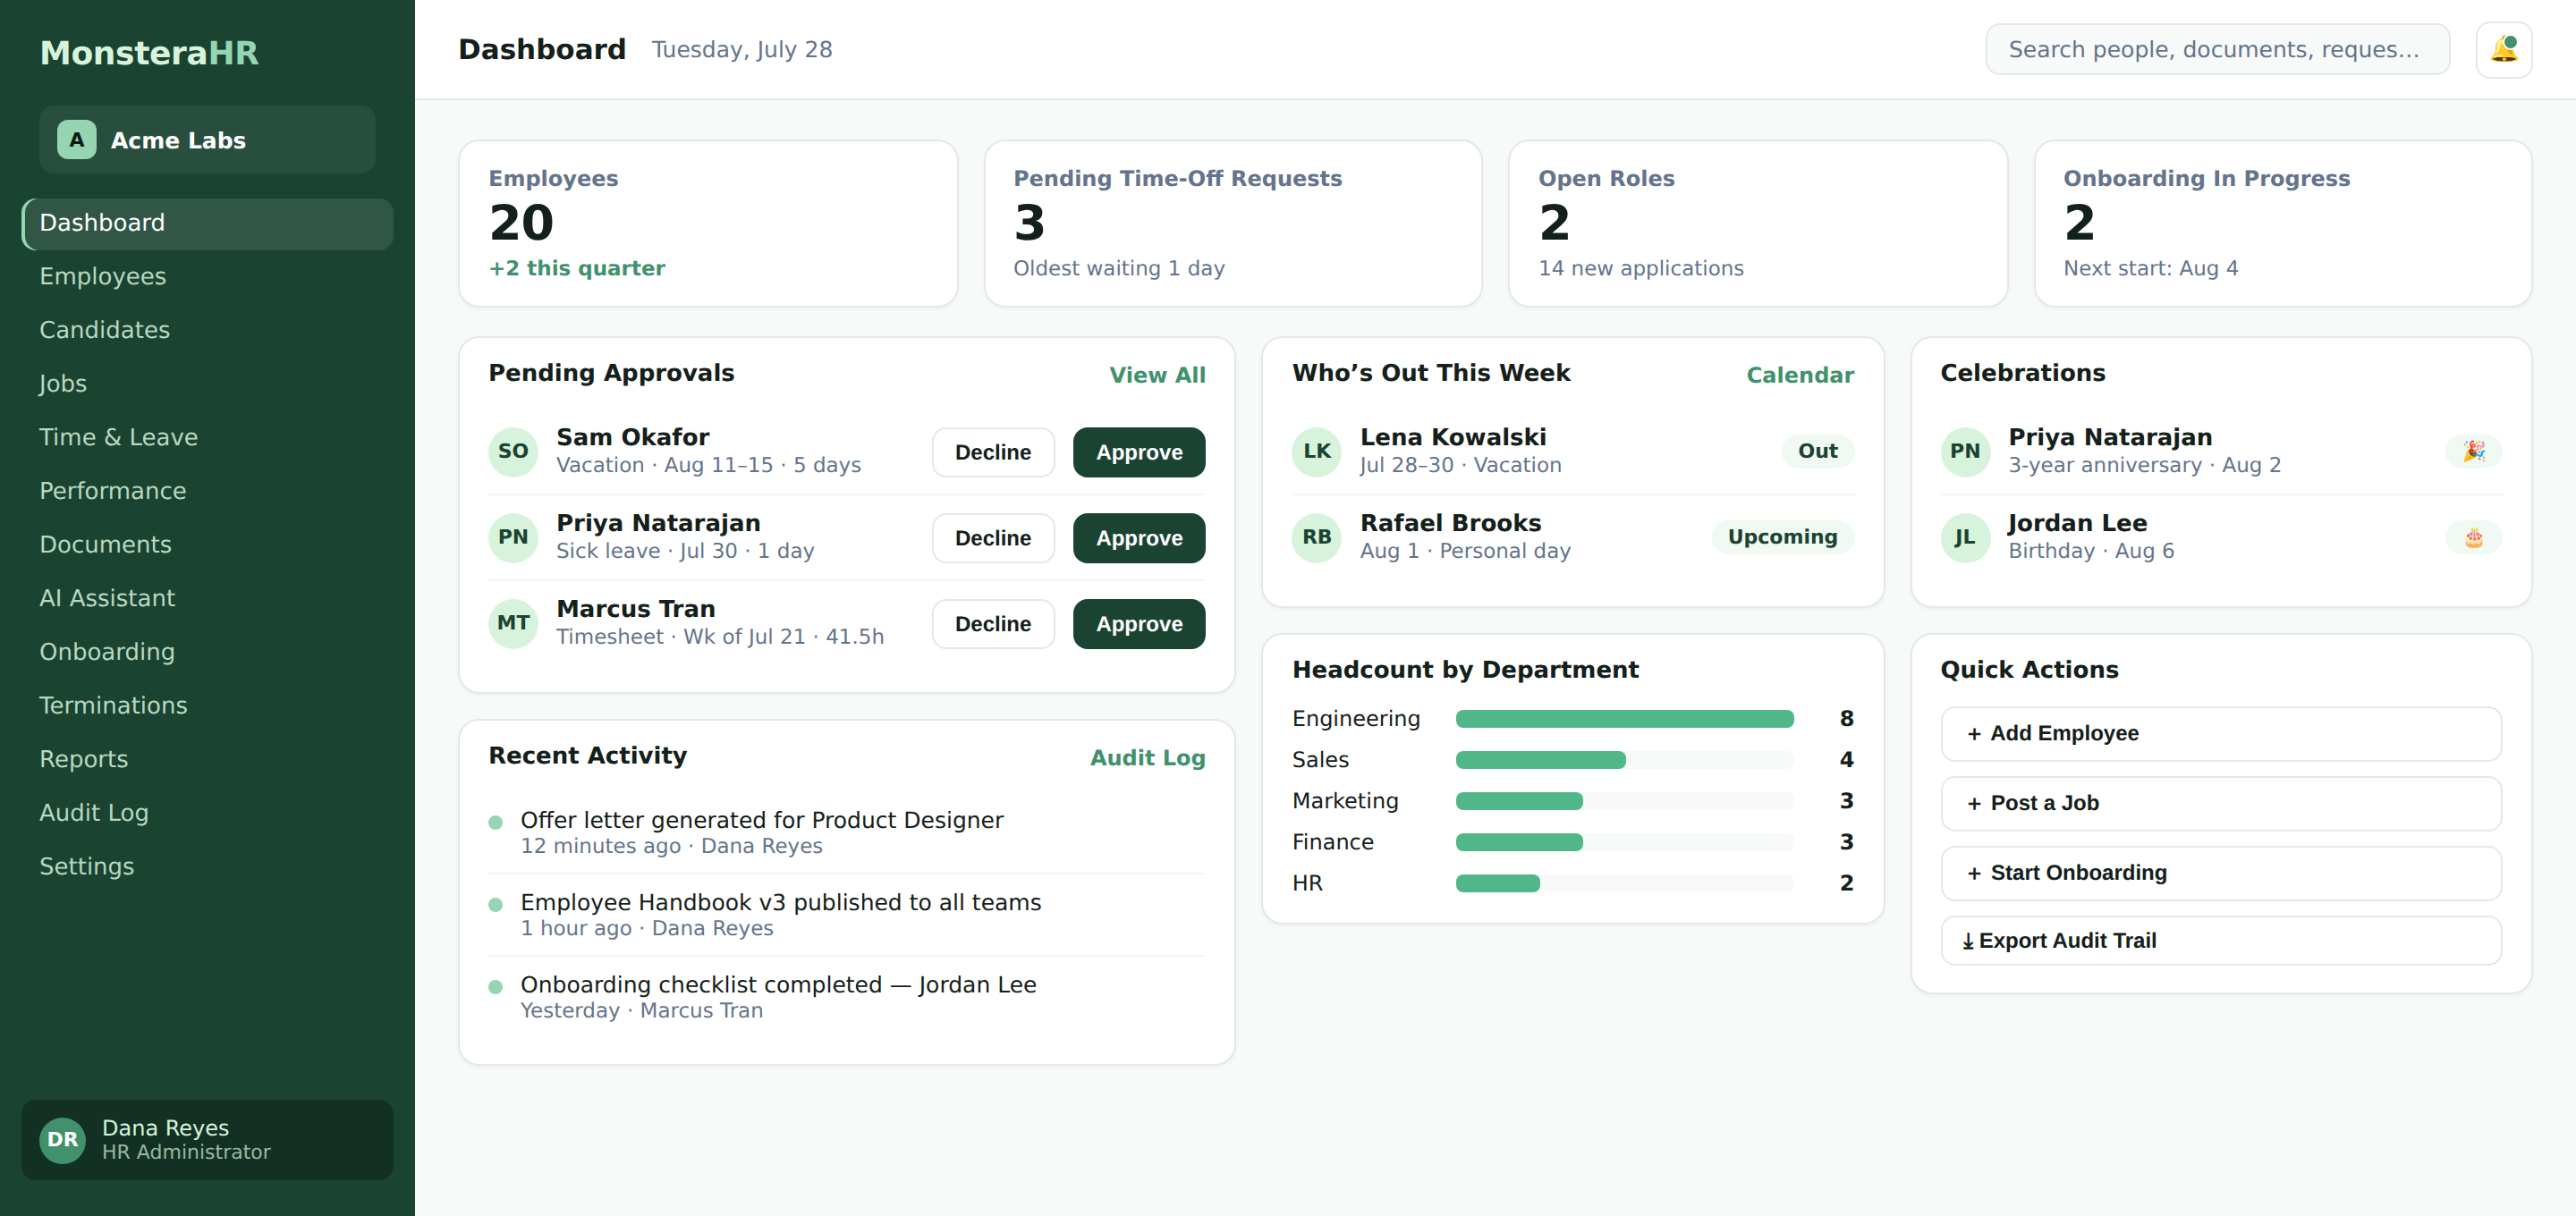Click View All pending approvals

pyautogui.click(x=1157, y=375)
